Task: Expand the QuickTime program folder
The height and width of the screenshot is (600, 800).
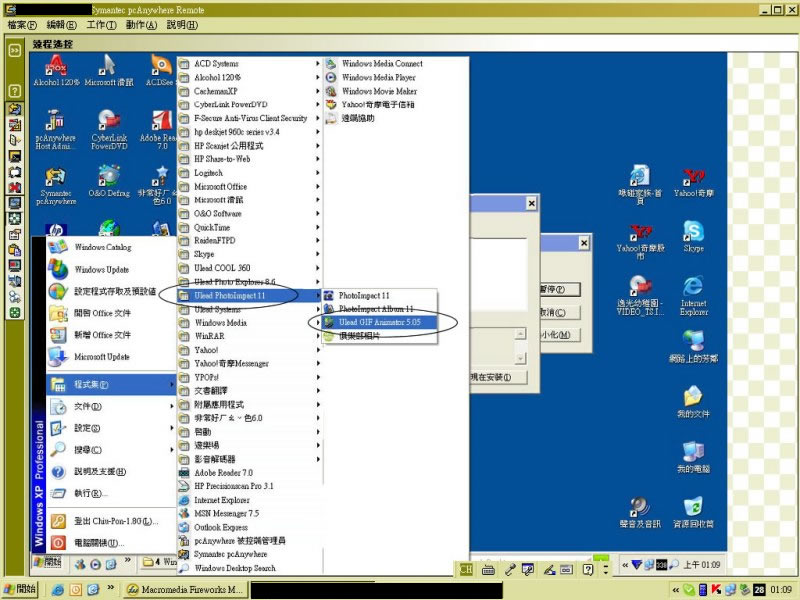Action: click(250, 228)
